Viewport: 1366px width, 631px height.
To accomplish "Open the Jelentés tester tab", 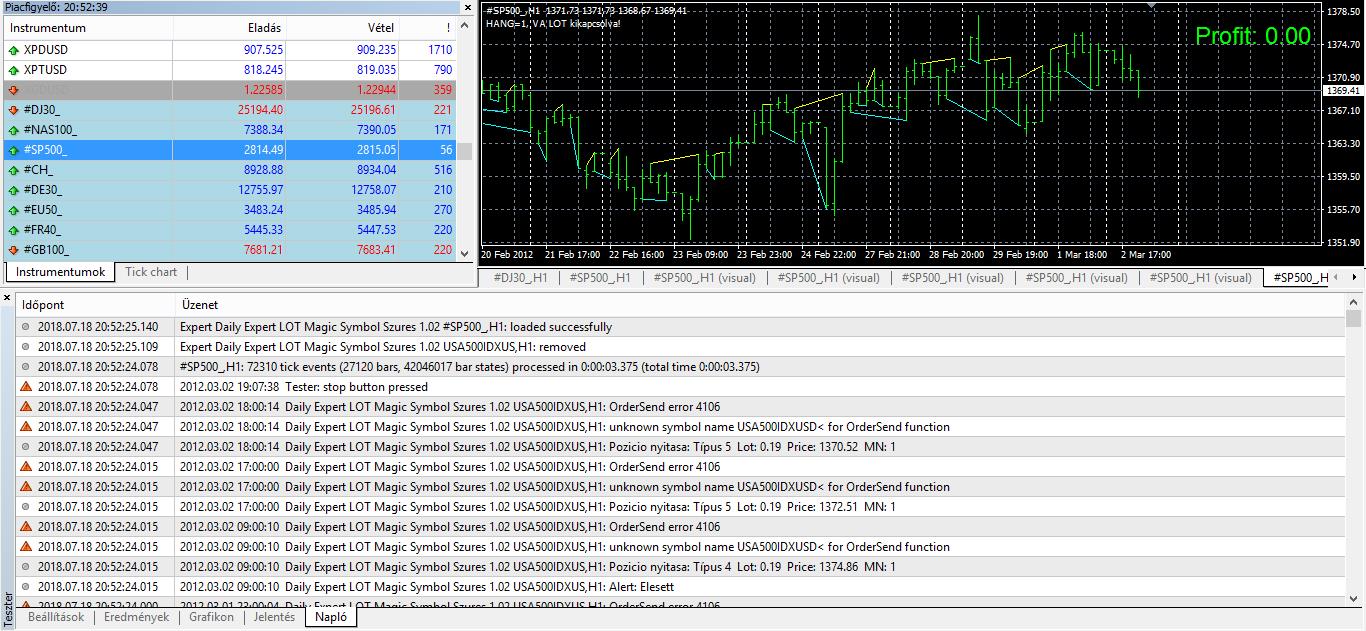I will [275, 617].
